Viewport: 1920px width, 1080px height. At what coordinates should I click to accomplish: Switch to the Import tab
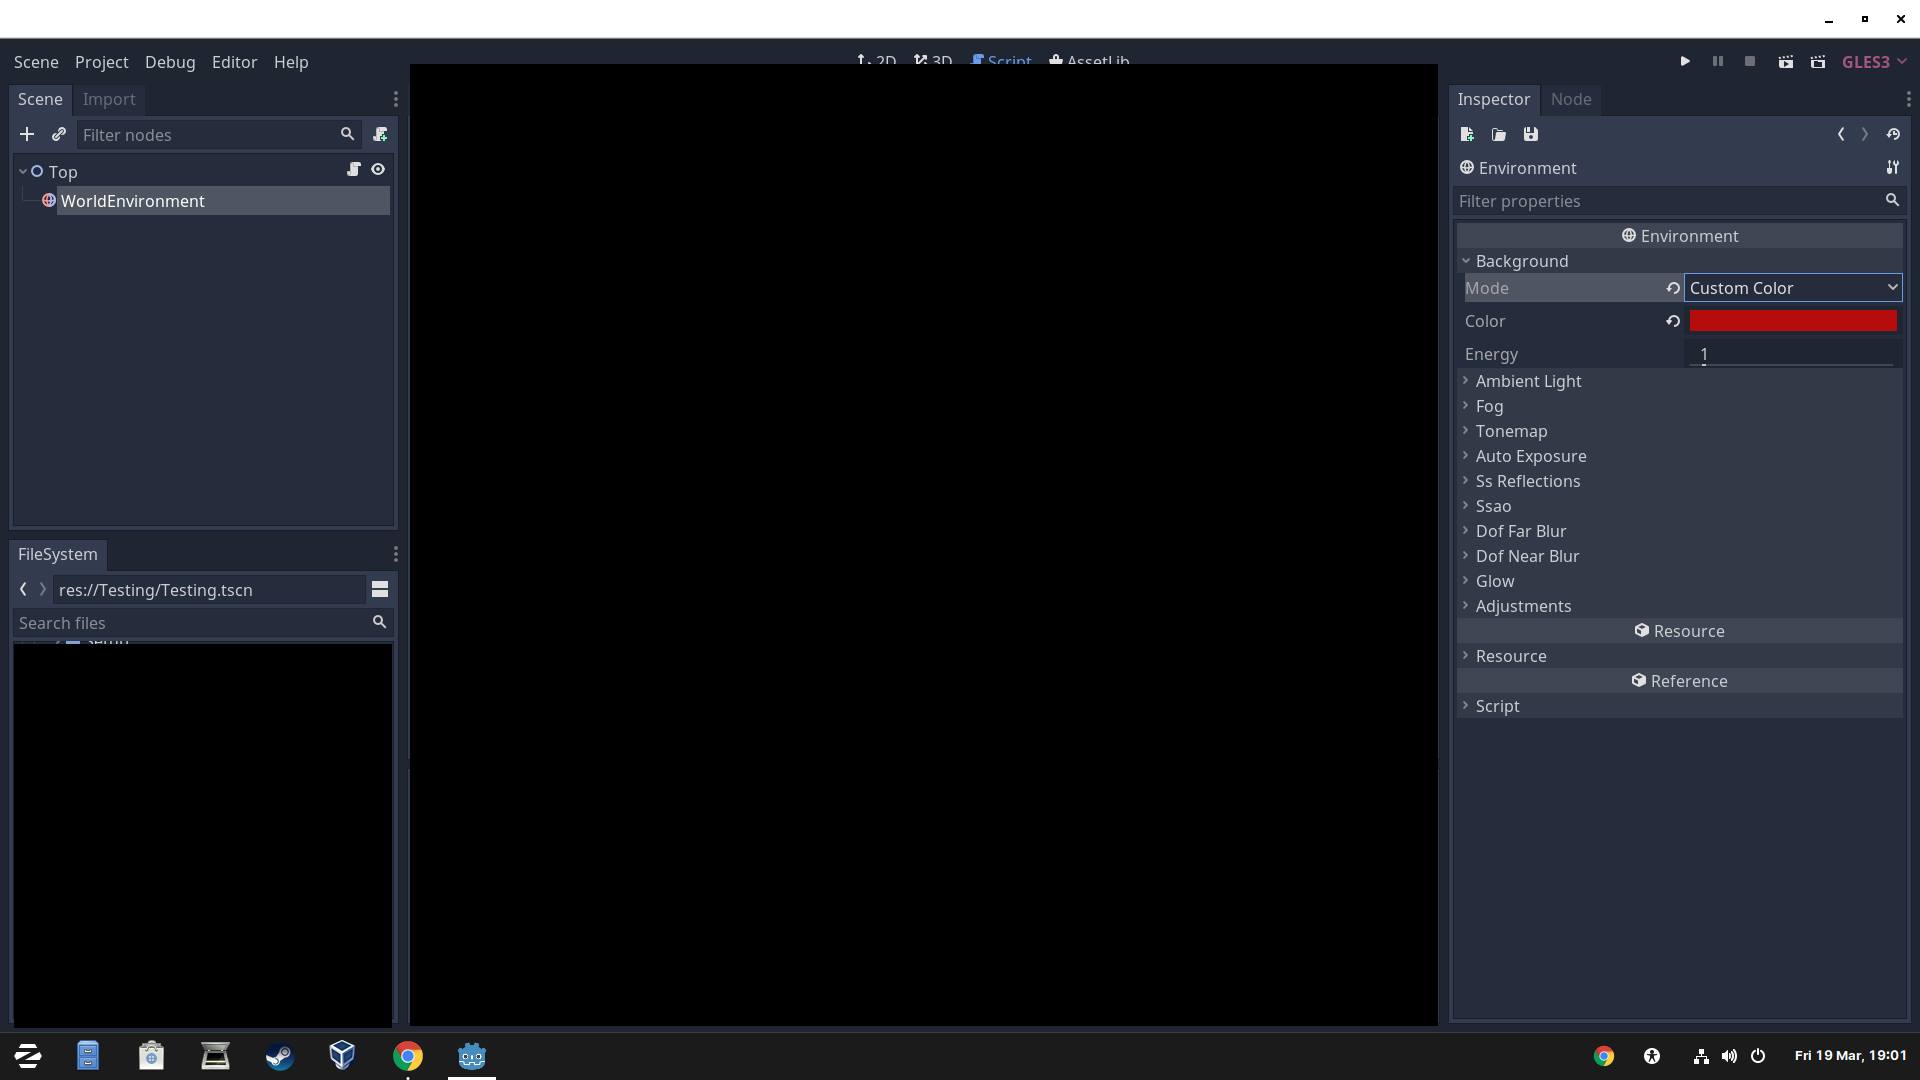click(109, 99)
